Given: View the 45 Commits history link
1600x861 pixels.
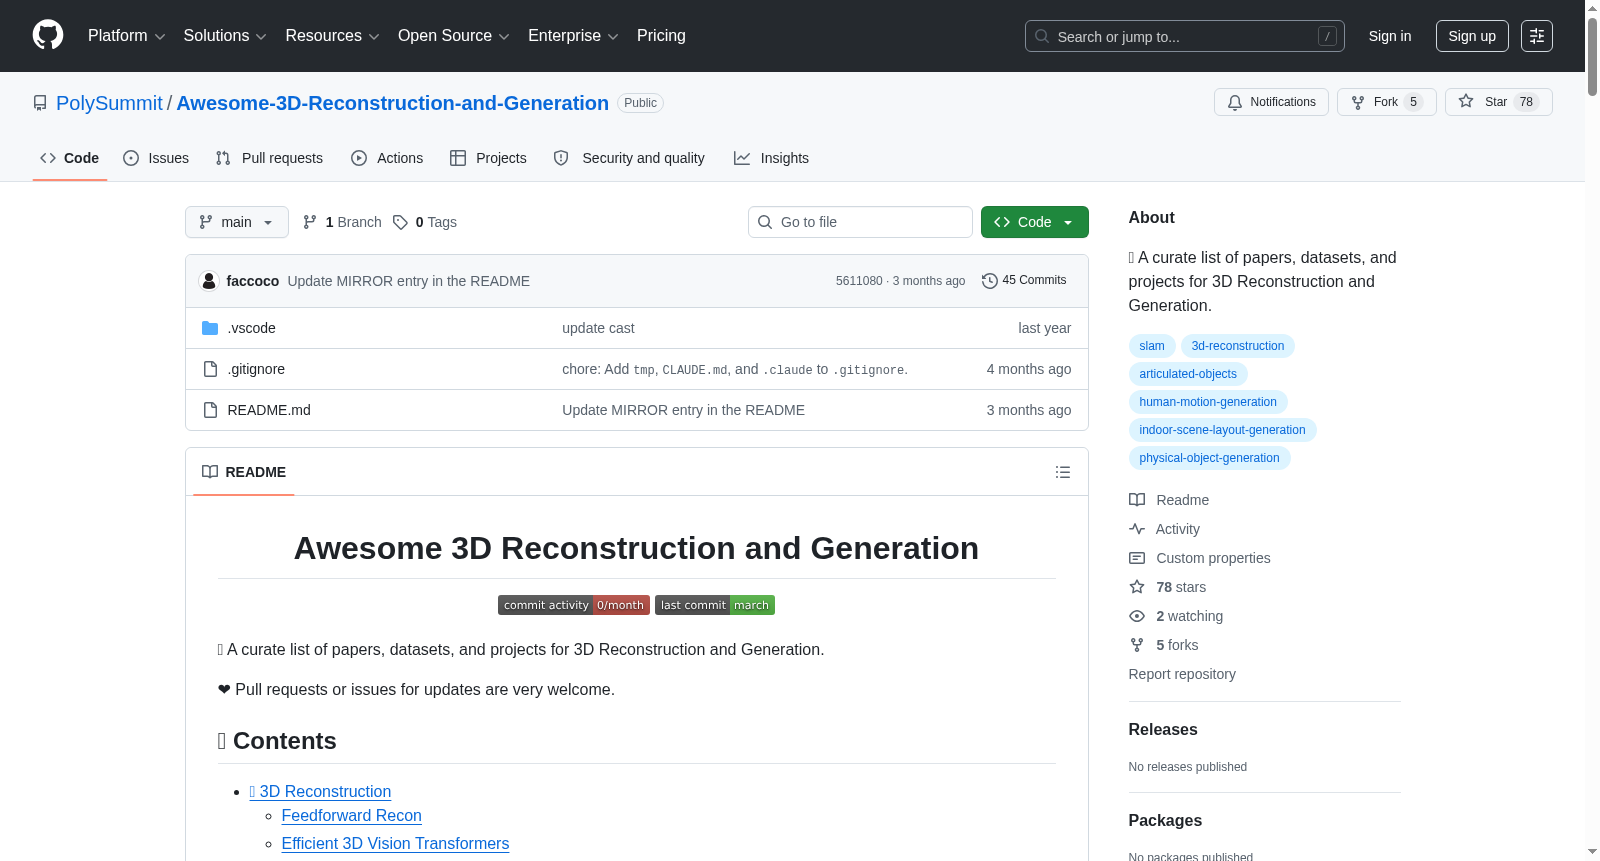Looking at the screenshot, I should click(1024, 281).
